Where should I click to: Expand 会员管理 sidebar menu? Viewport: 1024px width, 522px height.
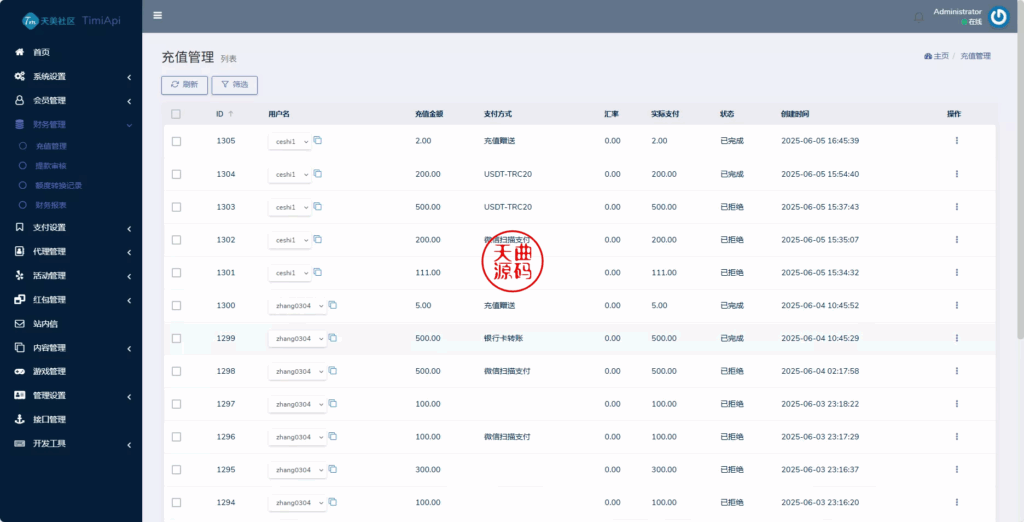[71, 101]
